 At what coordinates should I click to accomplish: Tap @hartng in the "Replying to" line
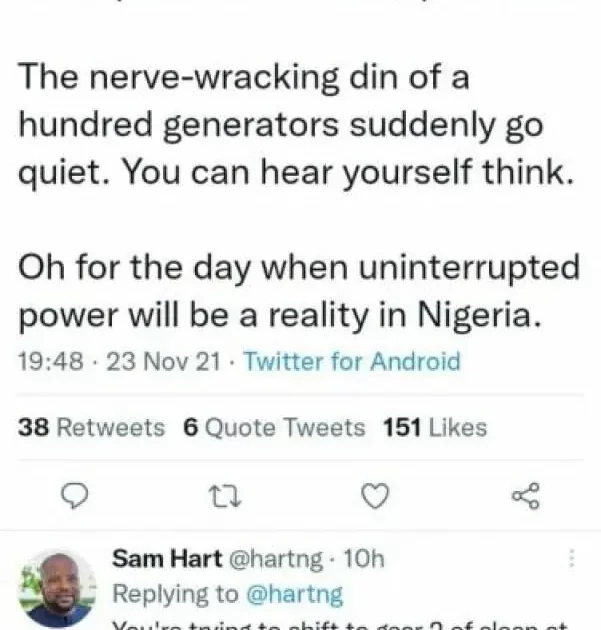[x=295, y=594]
